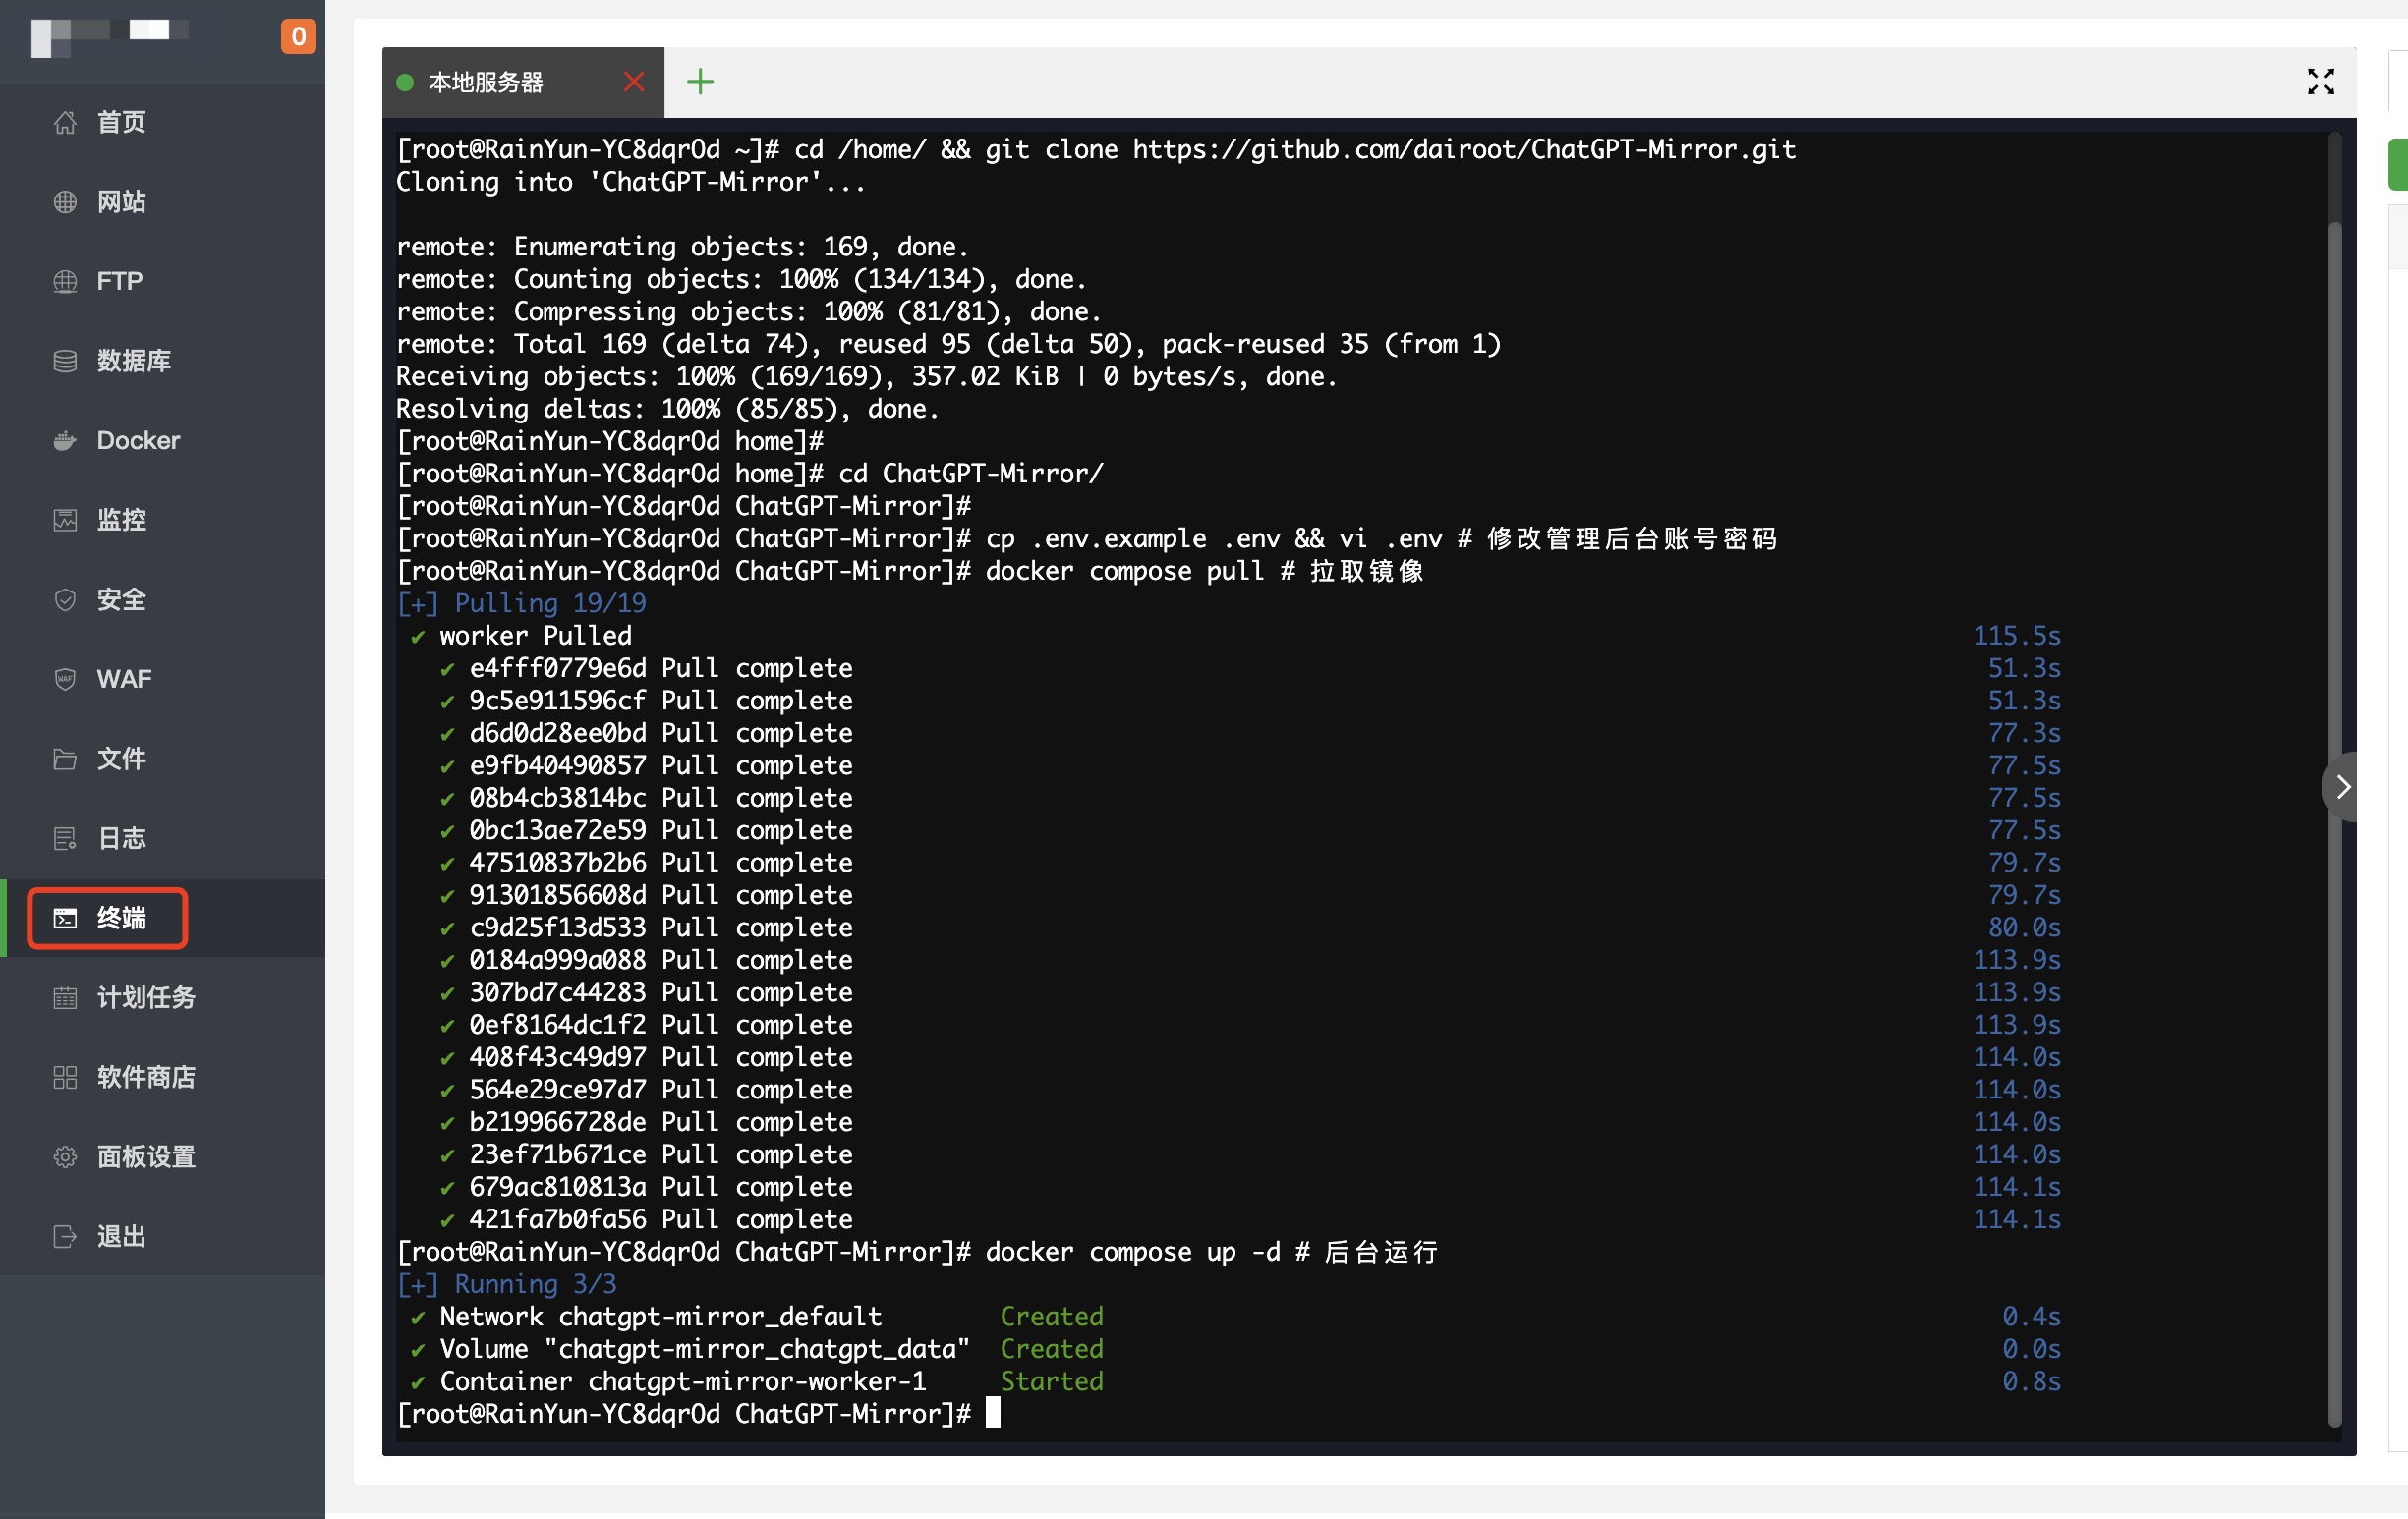Expand side panel with right chevron arrow
This screenshot has height=1519, width=2408.
2343,787
